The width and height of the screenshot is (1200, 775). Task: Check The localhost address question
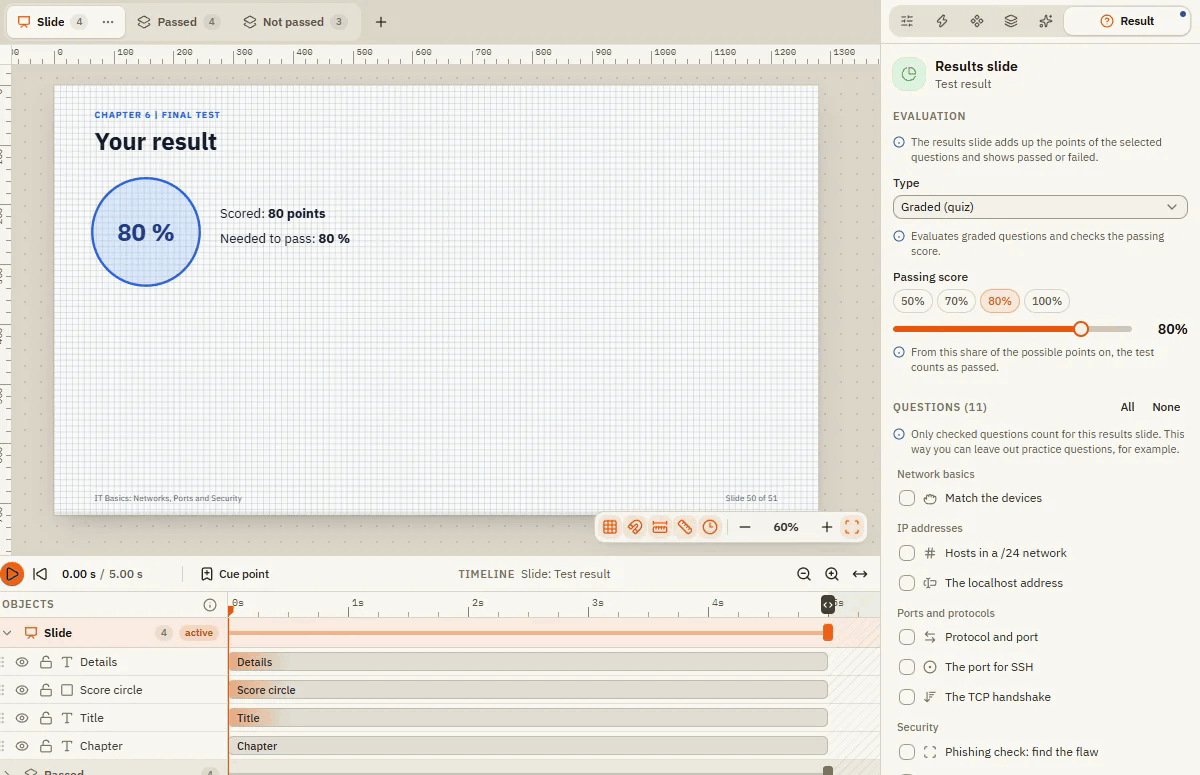(x=907, y=583)
